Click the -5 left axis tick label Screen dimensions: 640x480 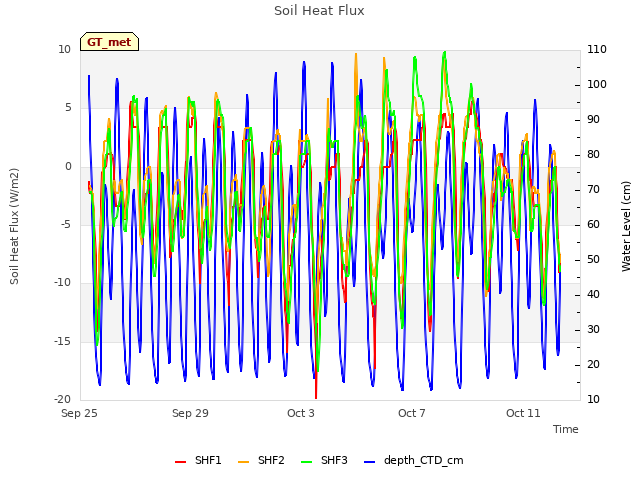tap(65, 224)
